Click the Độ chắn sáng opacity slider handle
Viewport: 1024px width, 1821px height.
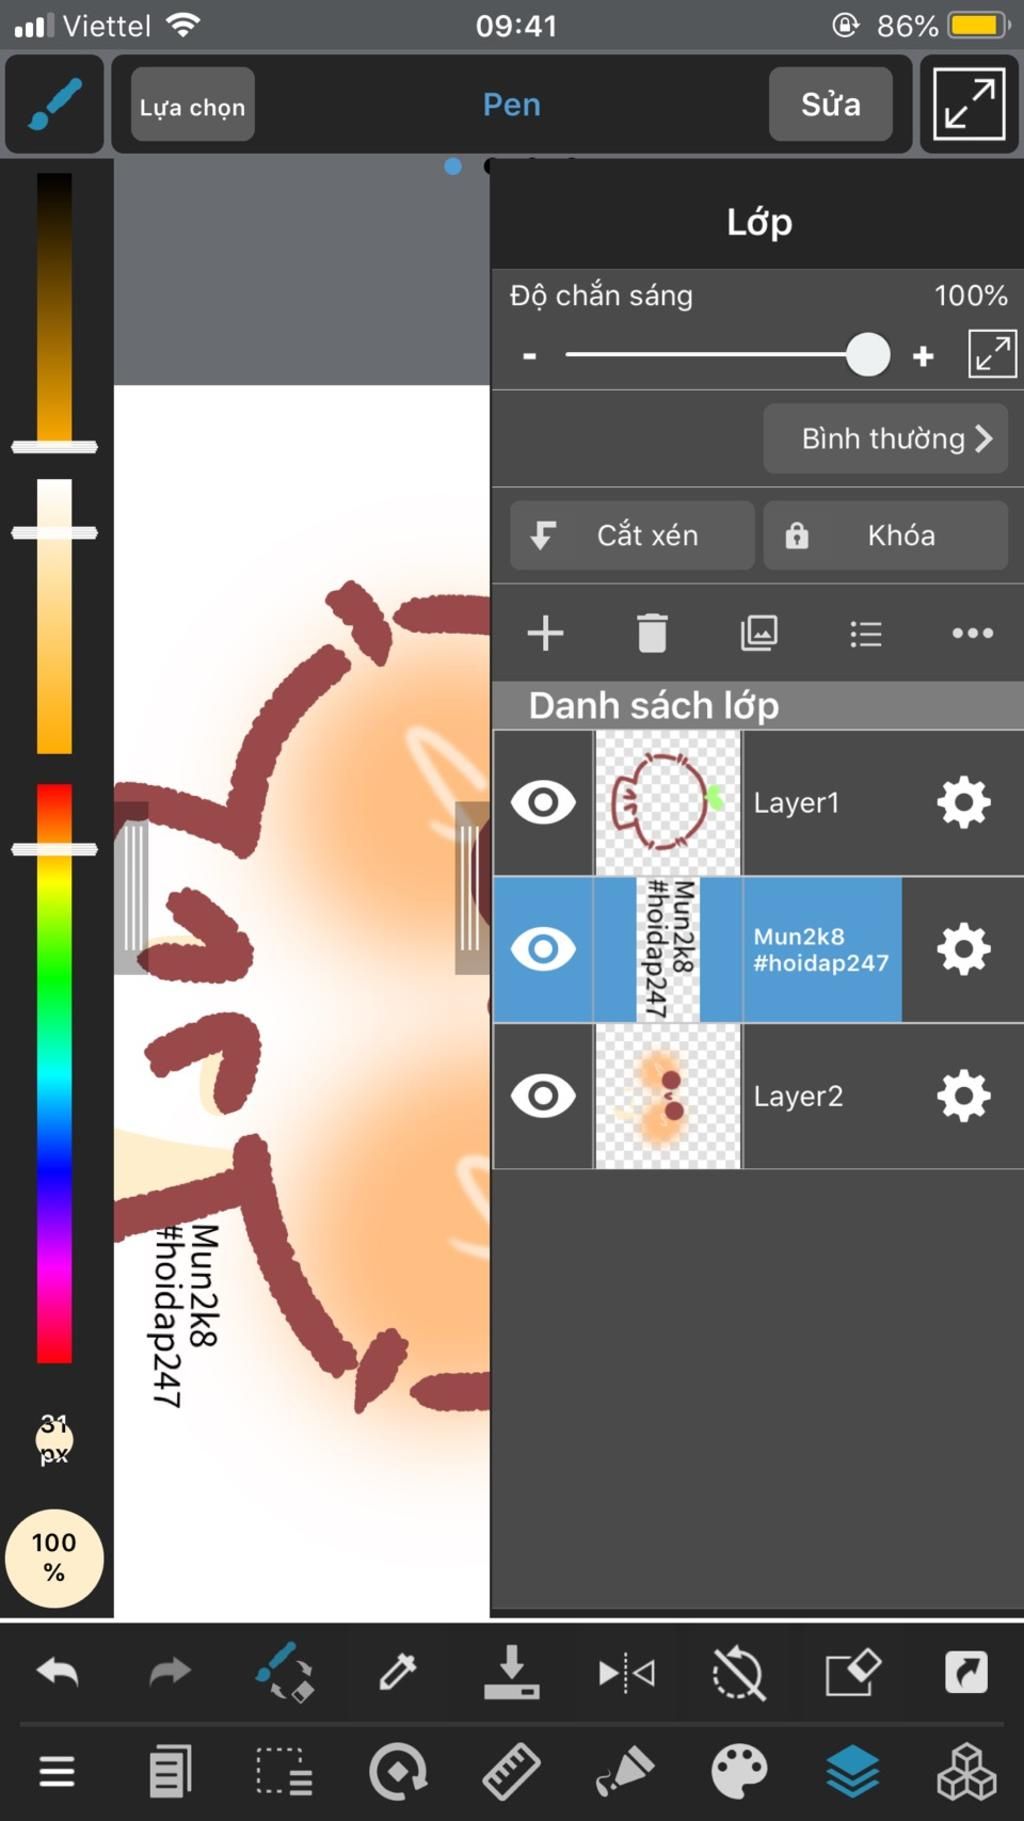(x=867, y=355)
